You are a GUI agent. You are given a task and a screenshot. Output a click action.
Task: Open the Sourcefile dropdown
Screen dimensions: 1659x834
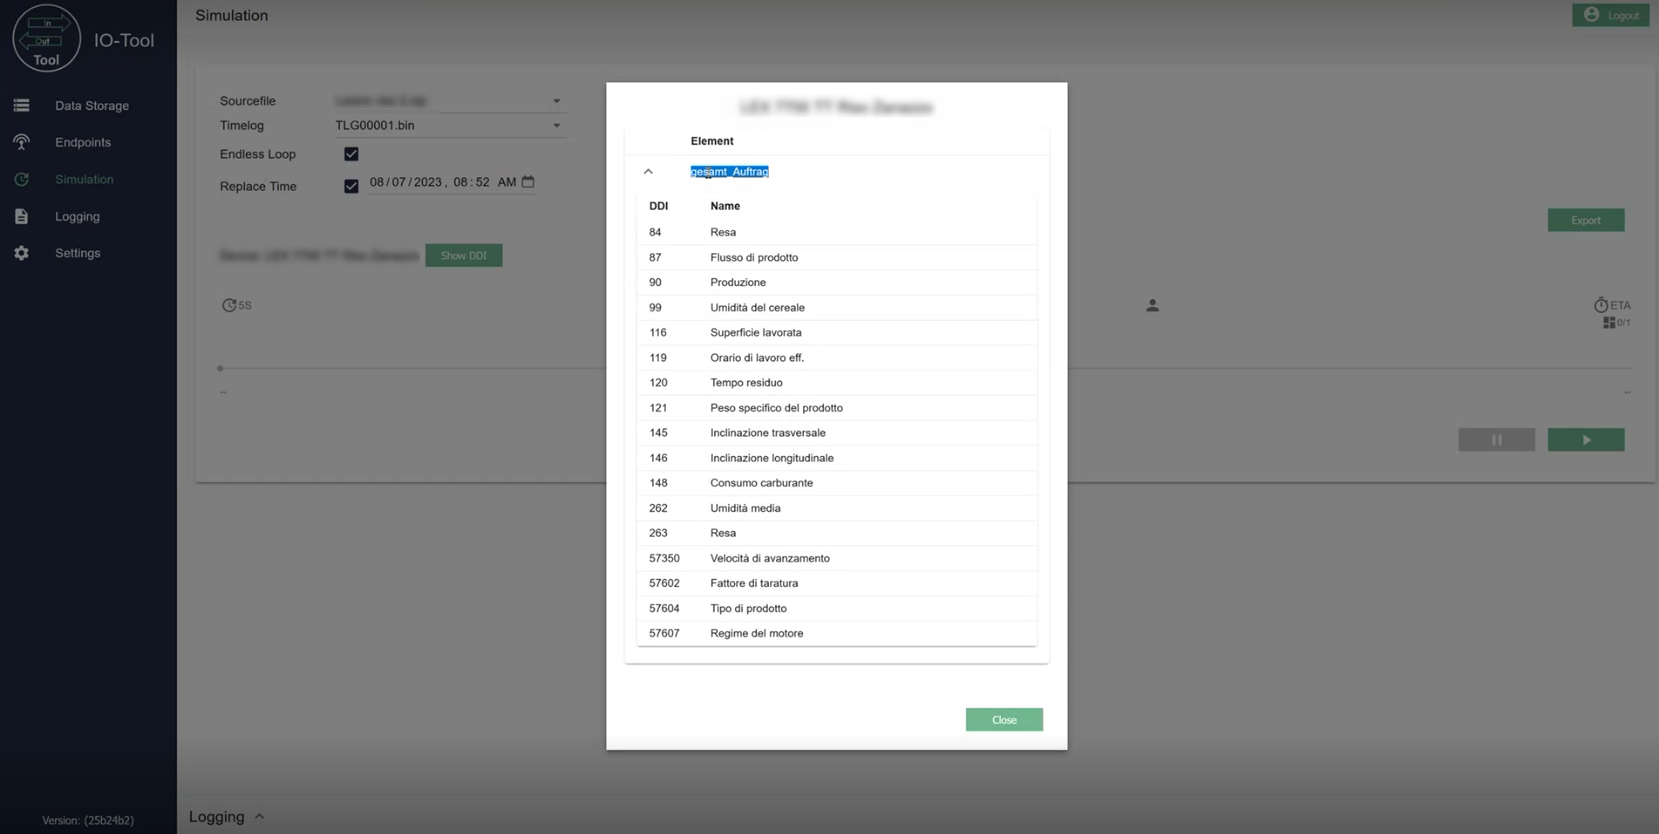448,101
